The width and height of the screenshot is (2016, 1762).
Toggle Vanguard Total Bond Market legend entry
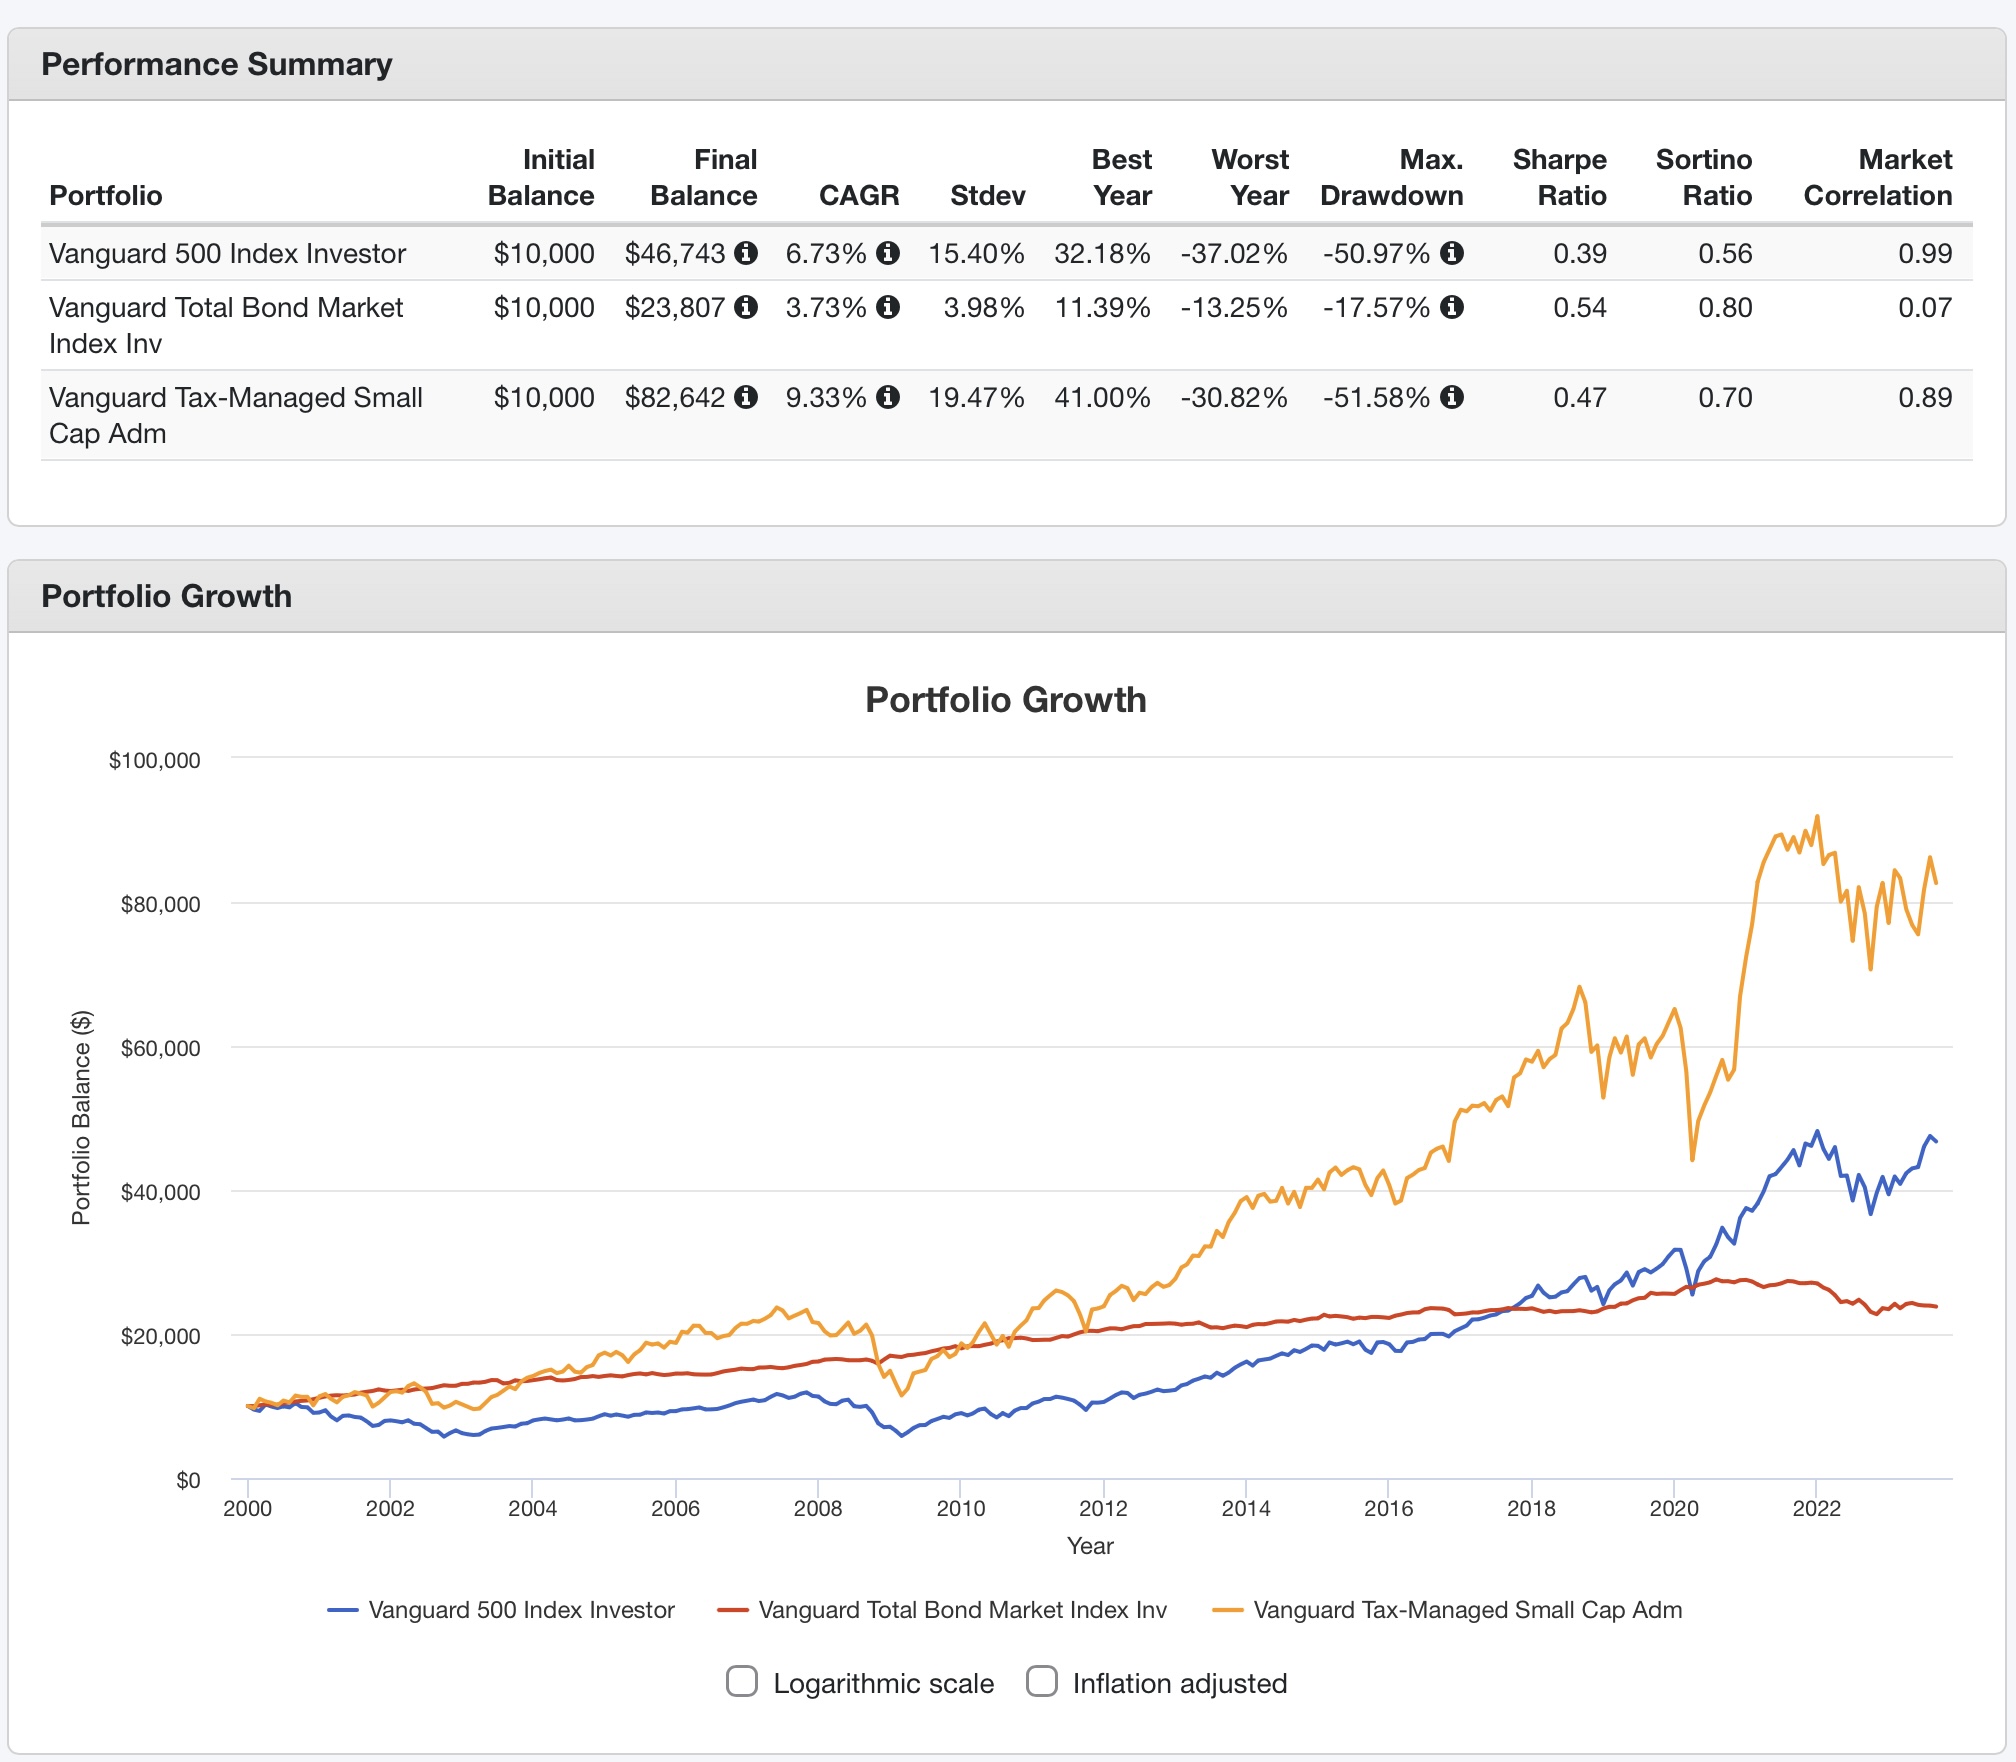click(942, 1610)
